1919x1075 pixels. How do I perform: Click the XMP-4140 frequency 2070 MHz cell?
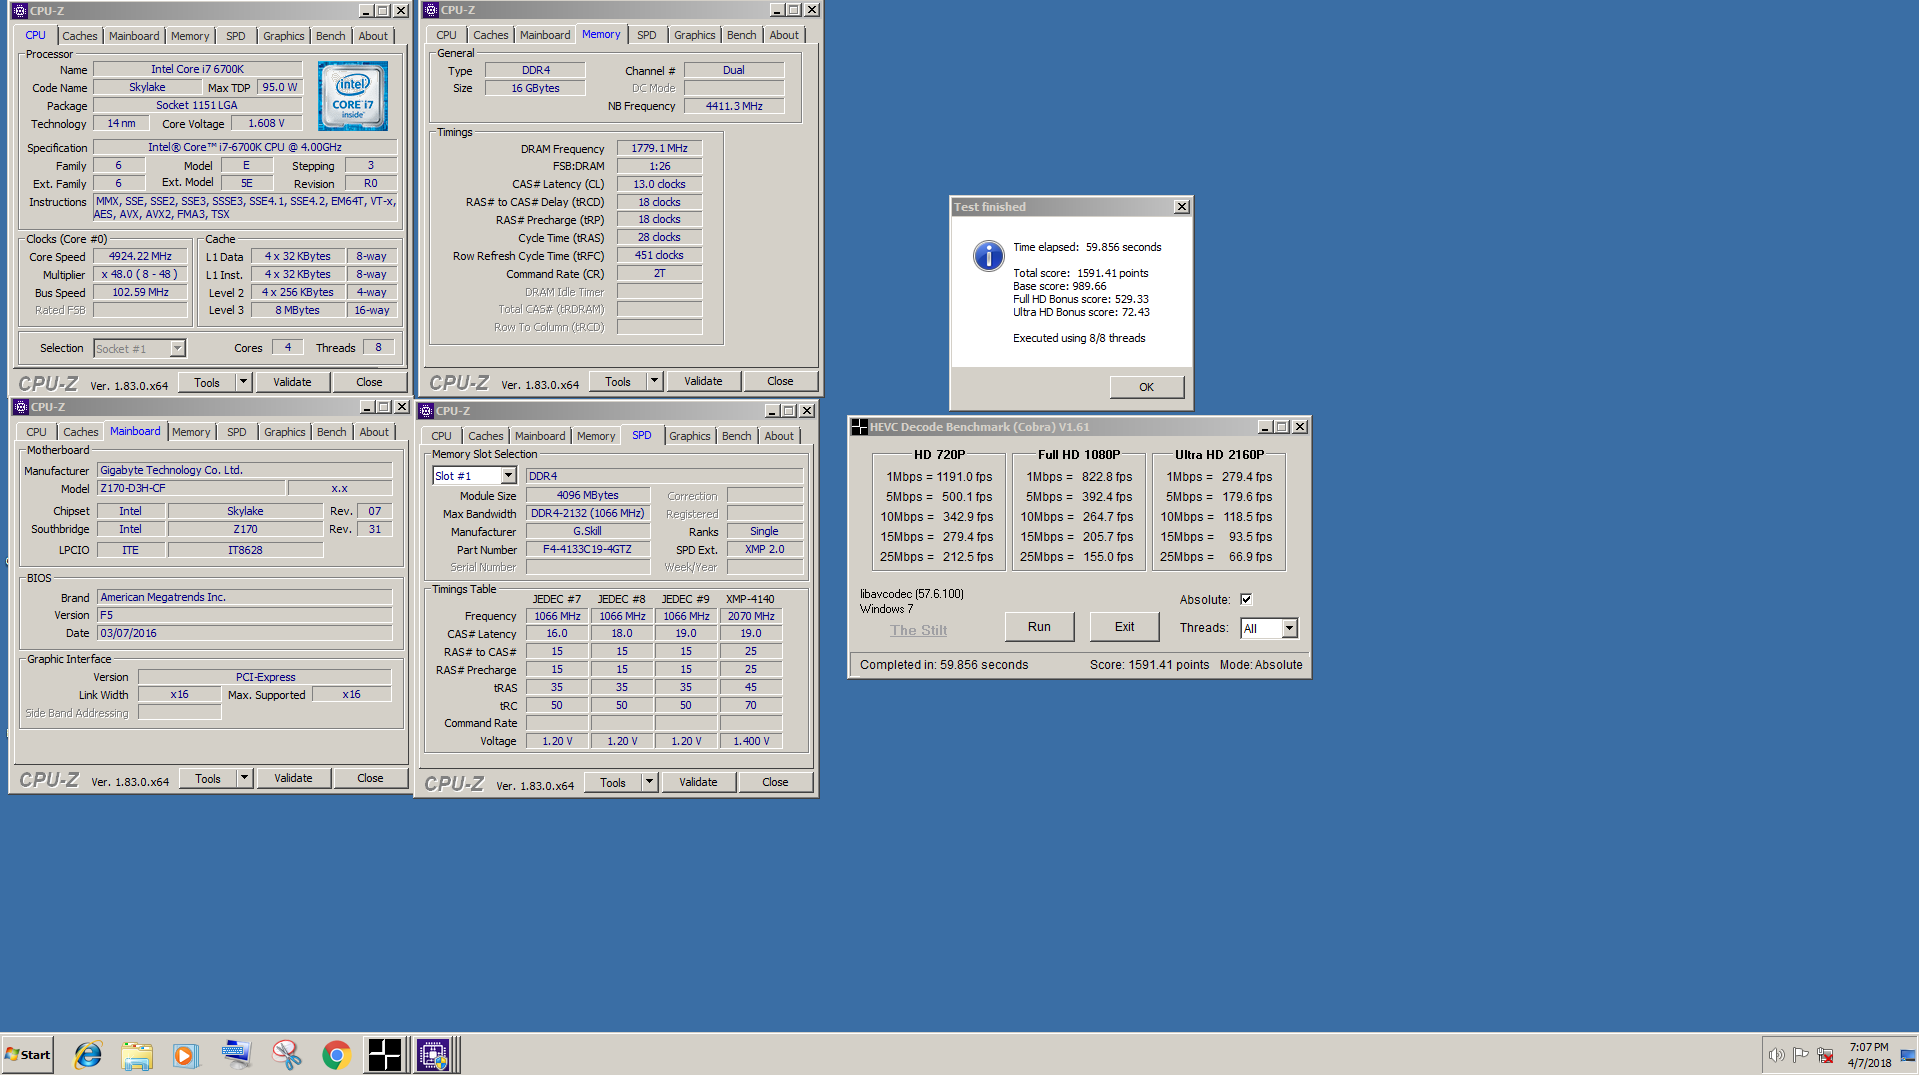[750, 616]
